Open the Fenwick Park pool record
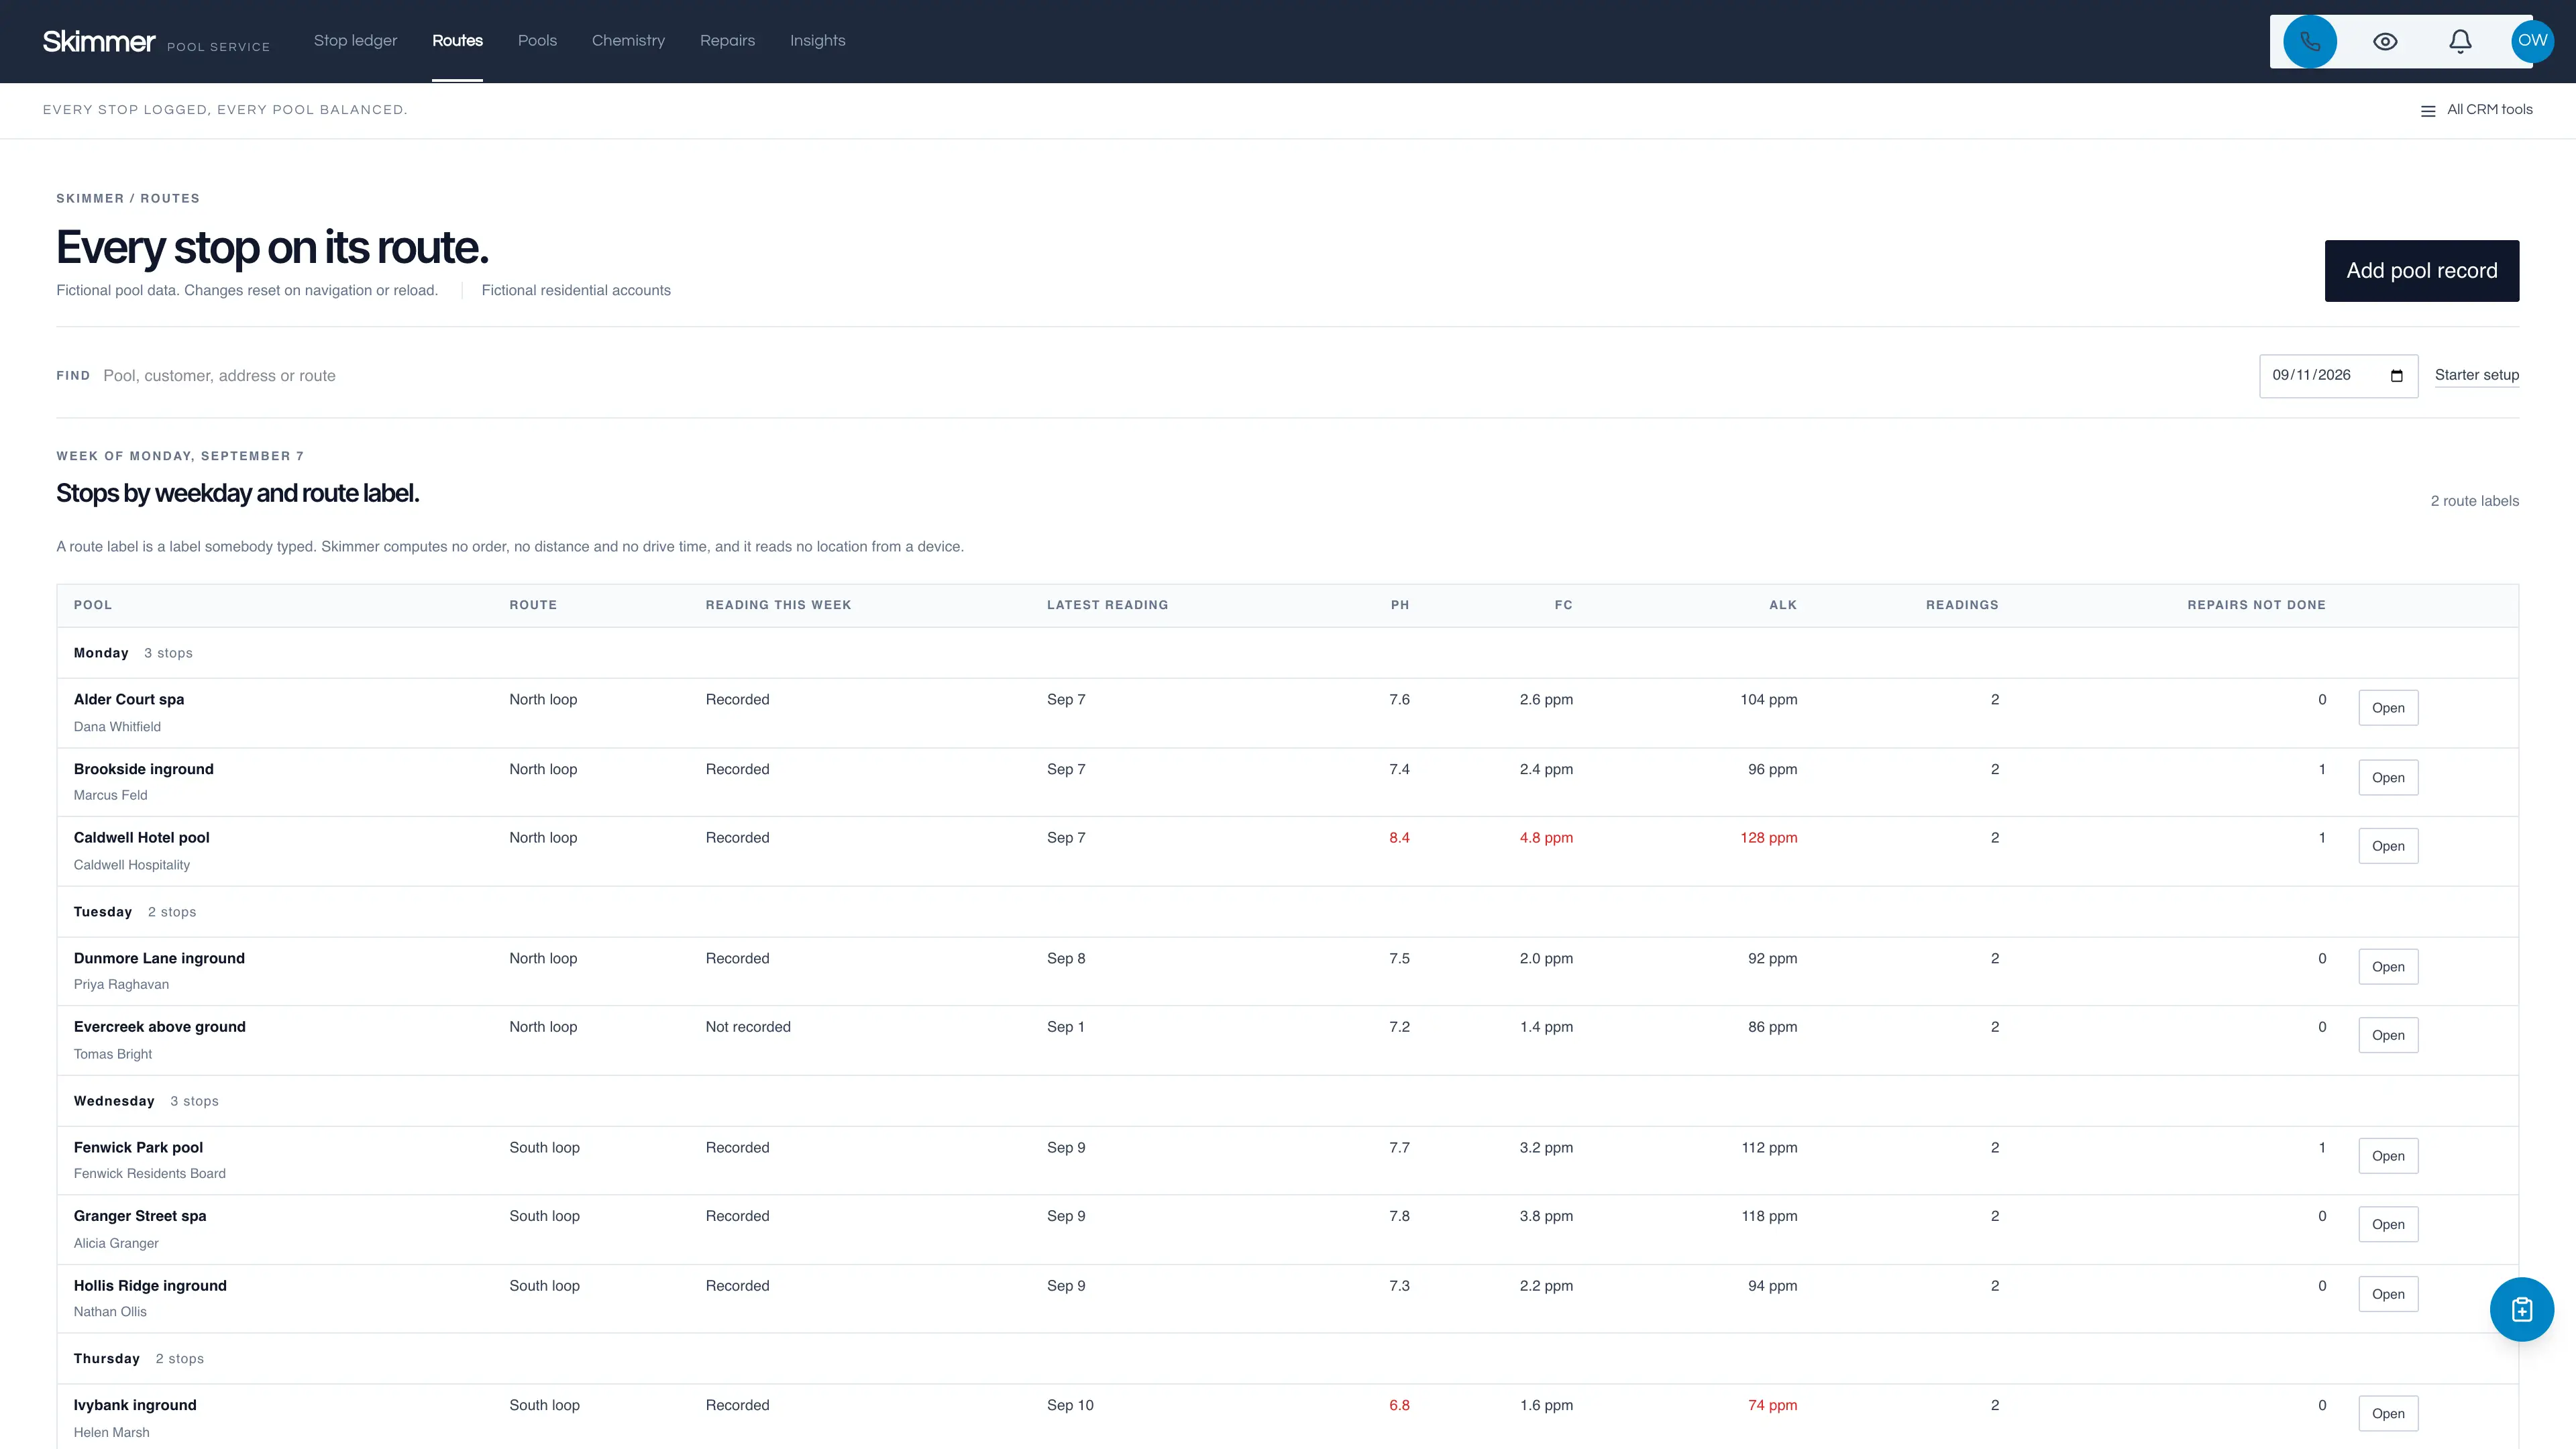This screenshot has height=1449, width=2576. (2387, 1156)
